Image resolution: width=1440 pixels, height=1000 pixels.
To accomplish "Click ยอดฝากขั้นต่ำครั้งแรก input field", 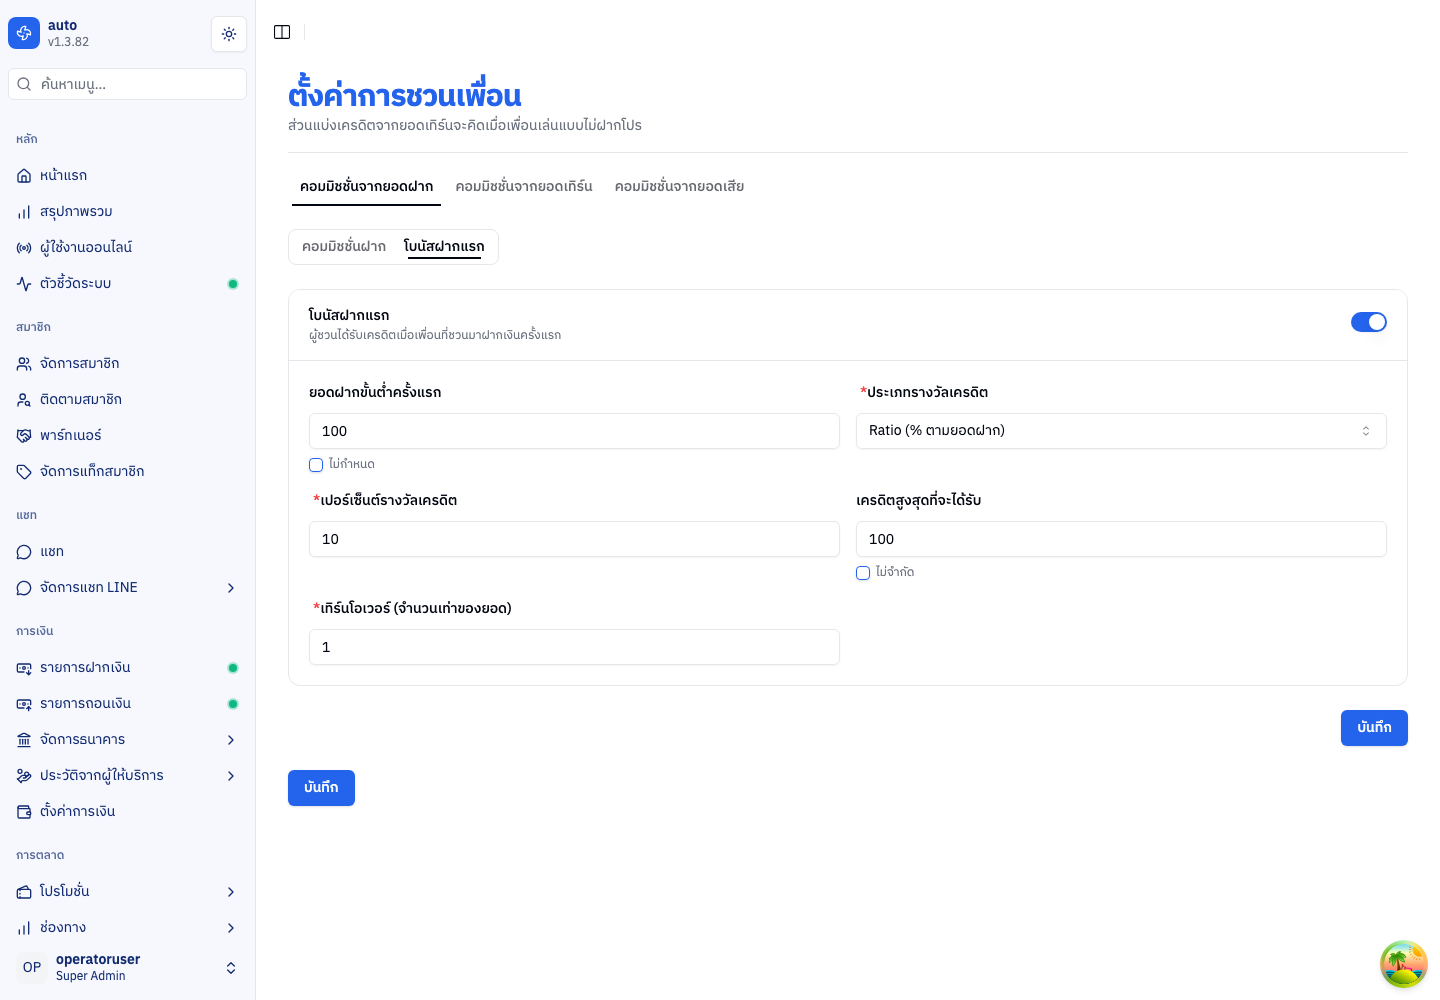I will coord(574,431).
